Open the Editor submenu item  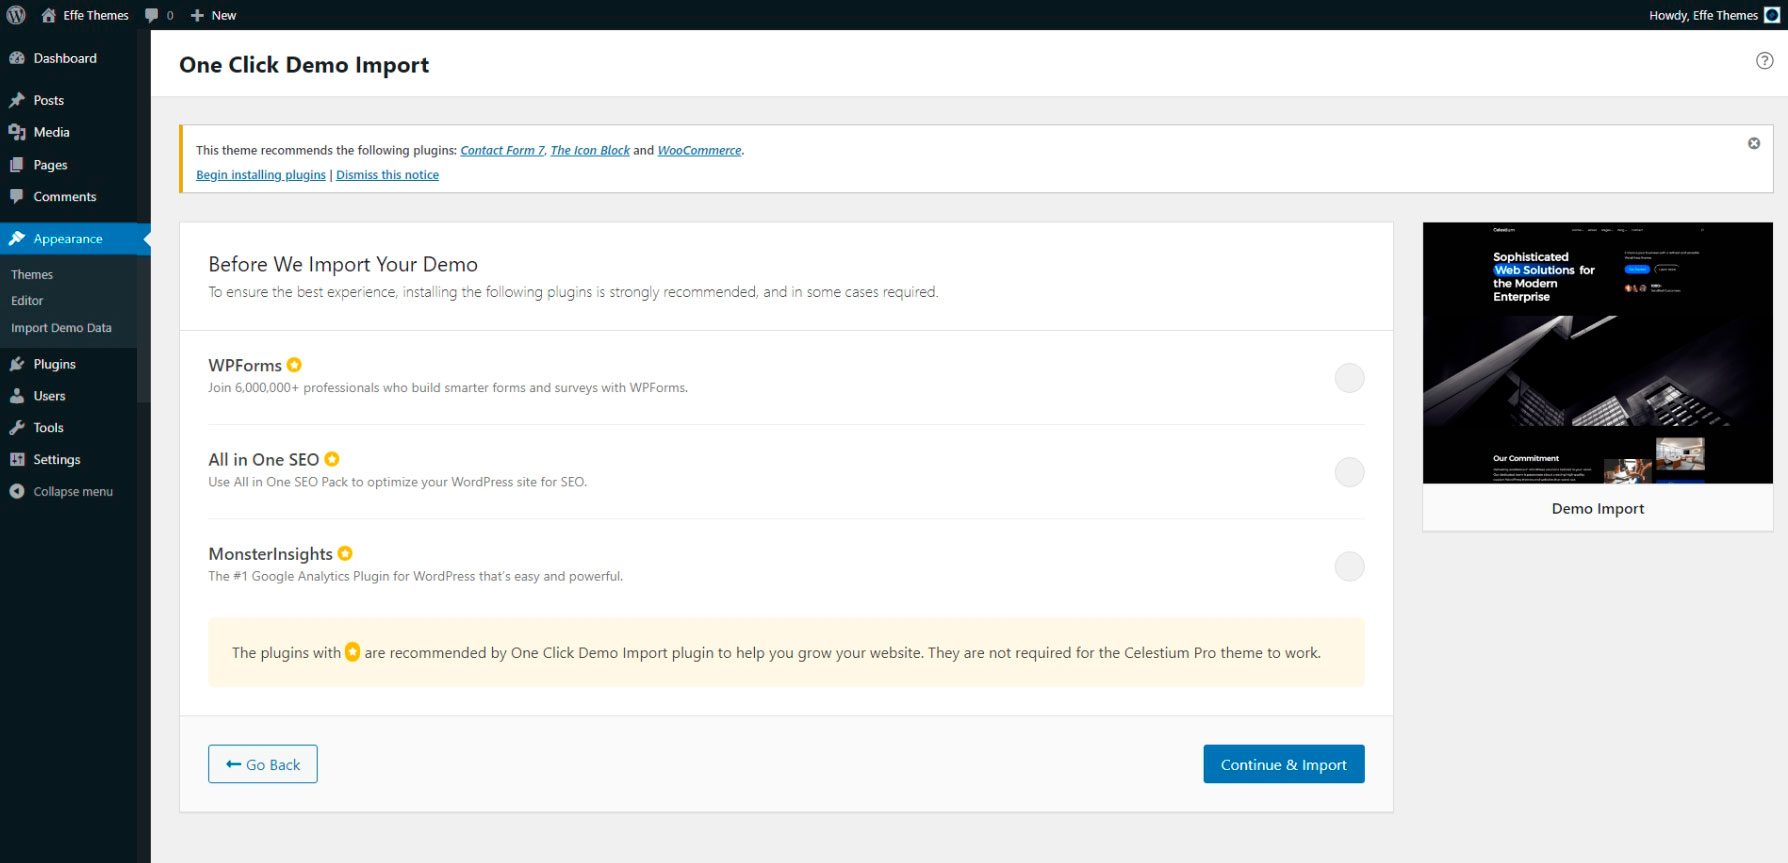pyautogui.click(x=27, y=301)
